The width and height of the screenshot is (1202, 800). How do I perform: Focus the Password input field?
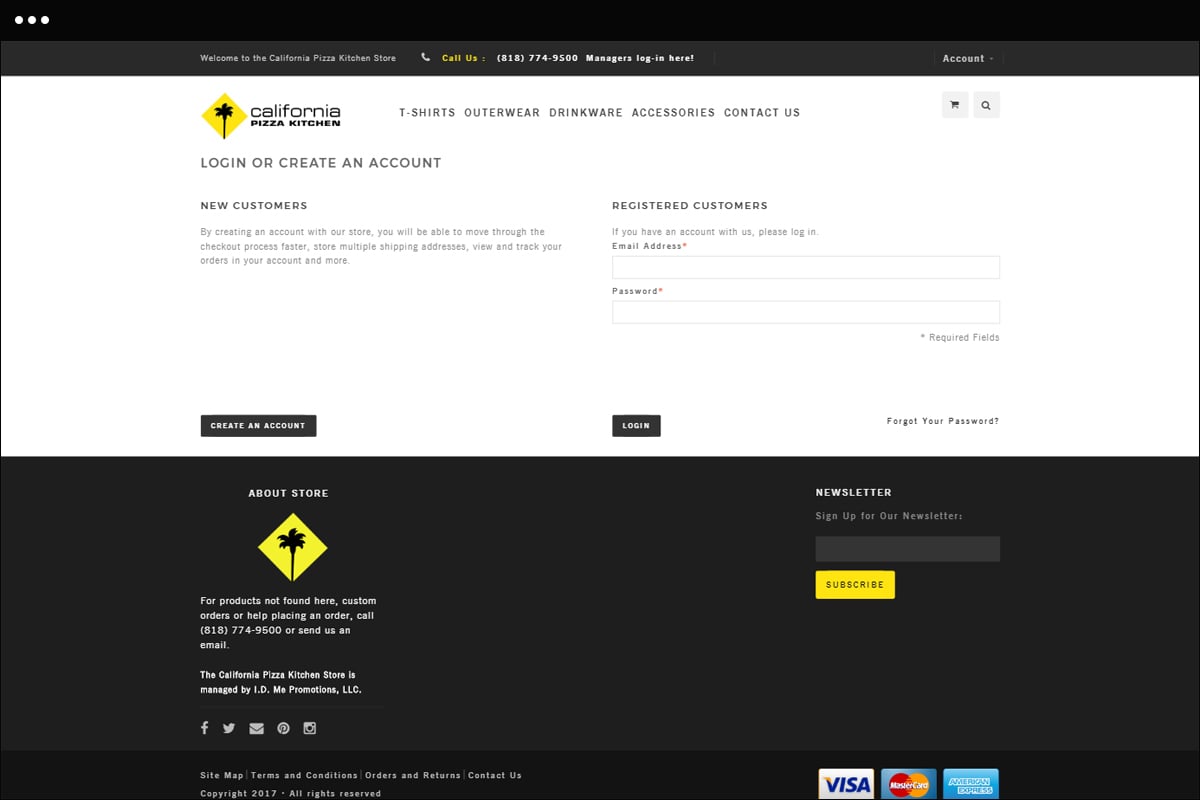805,312
